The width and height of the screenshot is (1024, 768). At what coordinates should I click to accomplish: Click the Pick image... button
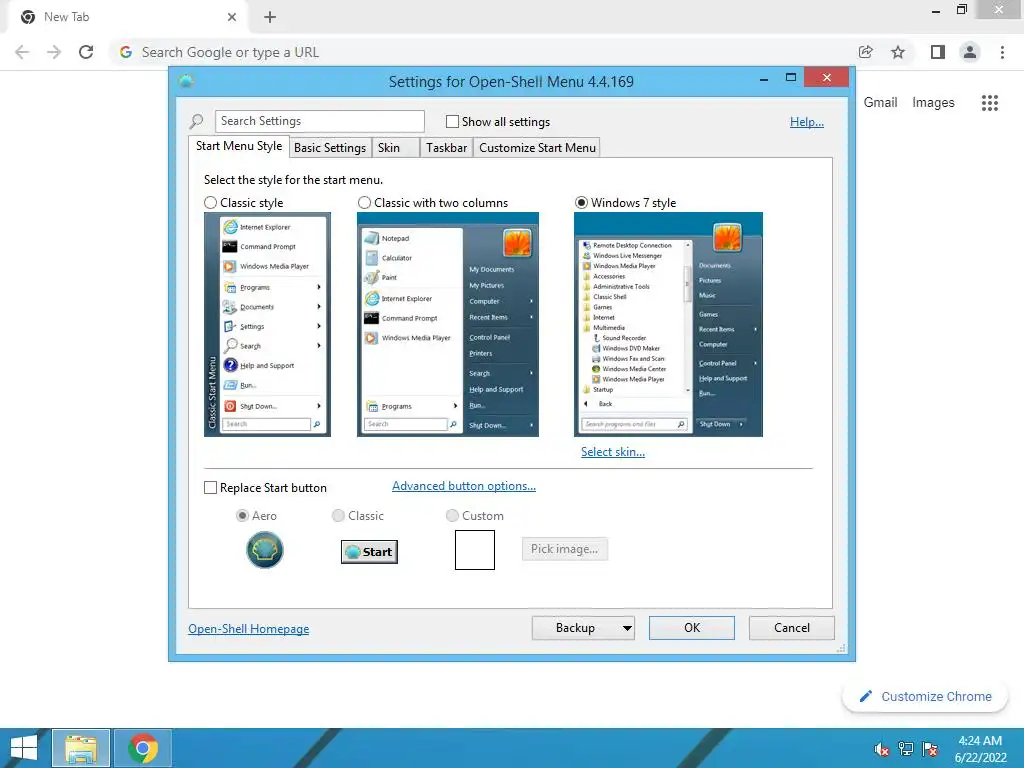click(x=564, y=549)
